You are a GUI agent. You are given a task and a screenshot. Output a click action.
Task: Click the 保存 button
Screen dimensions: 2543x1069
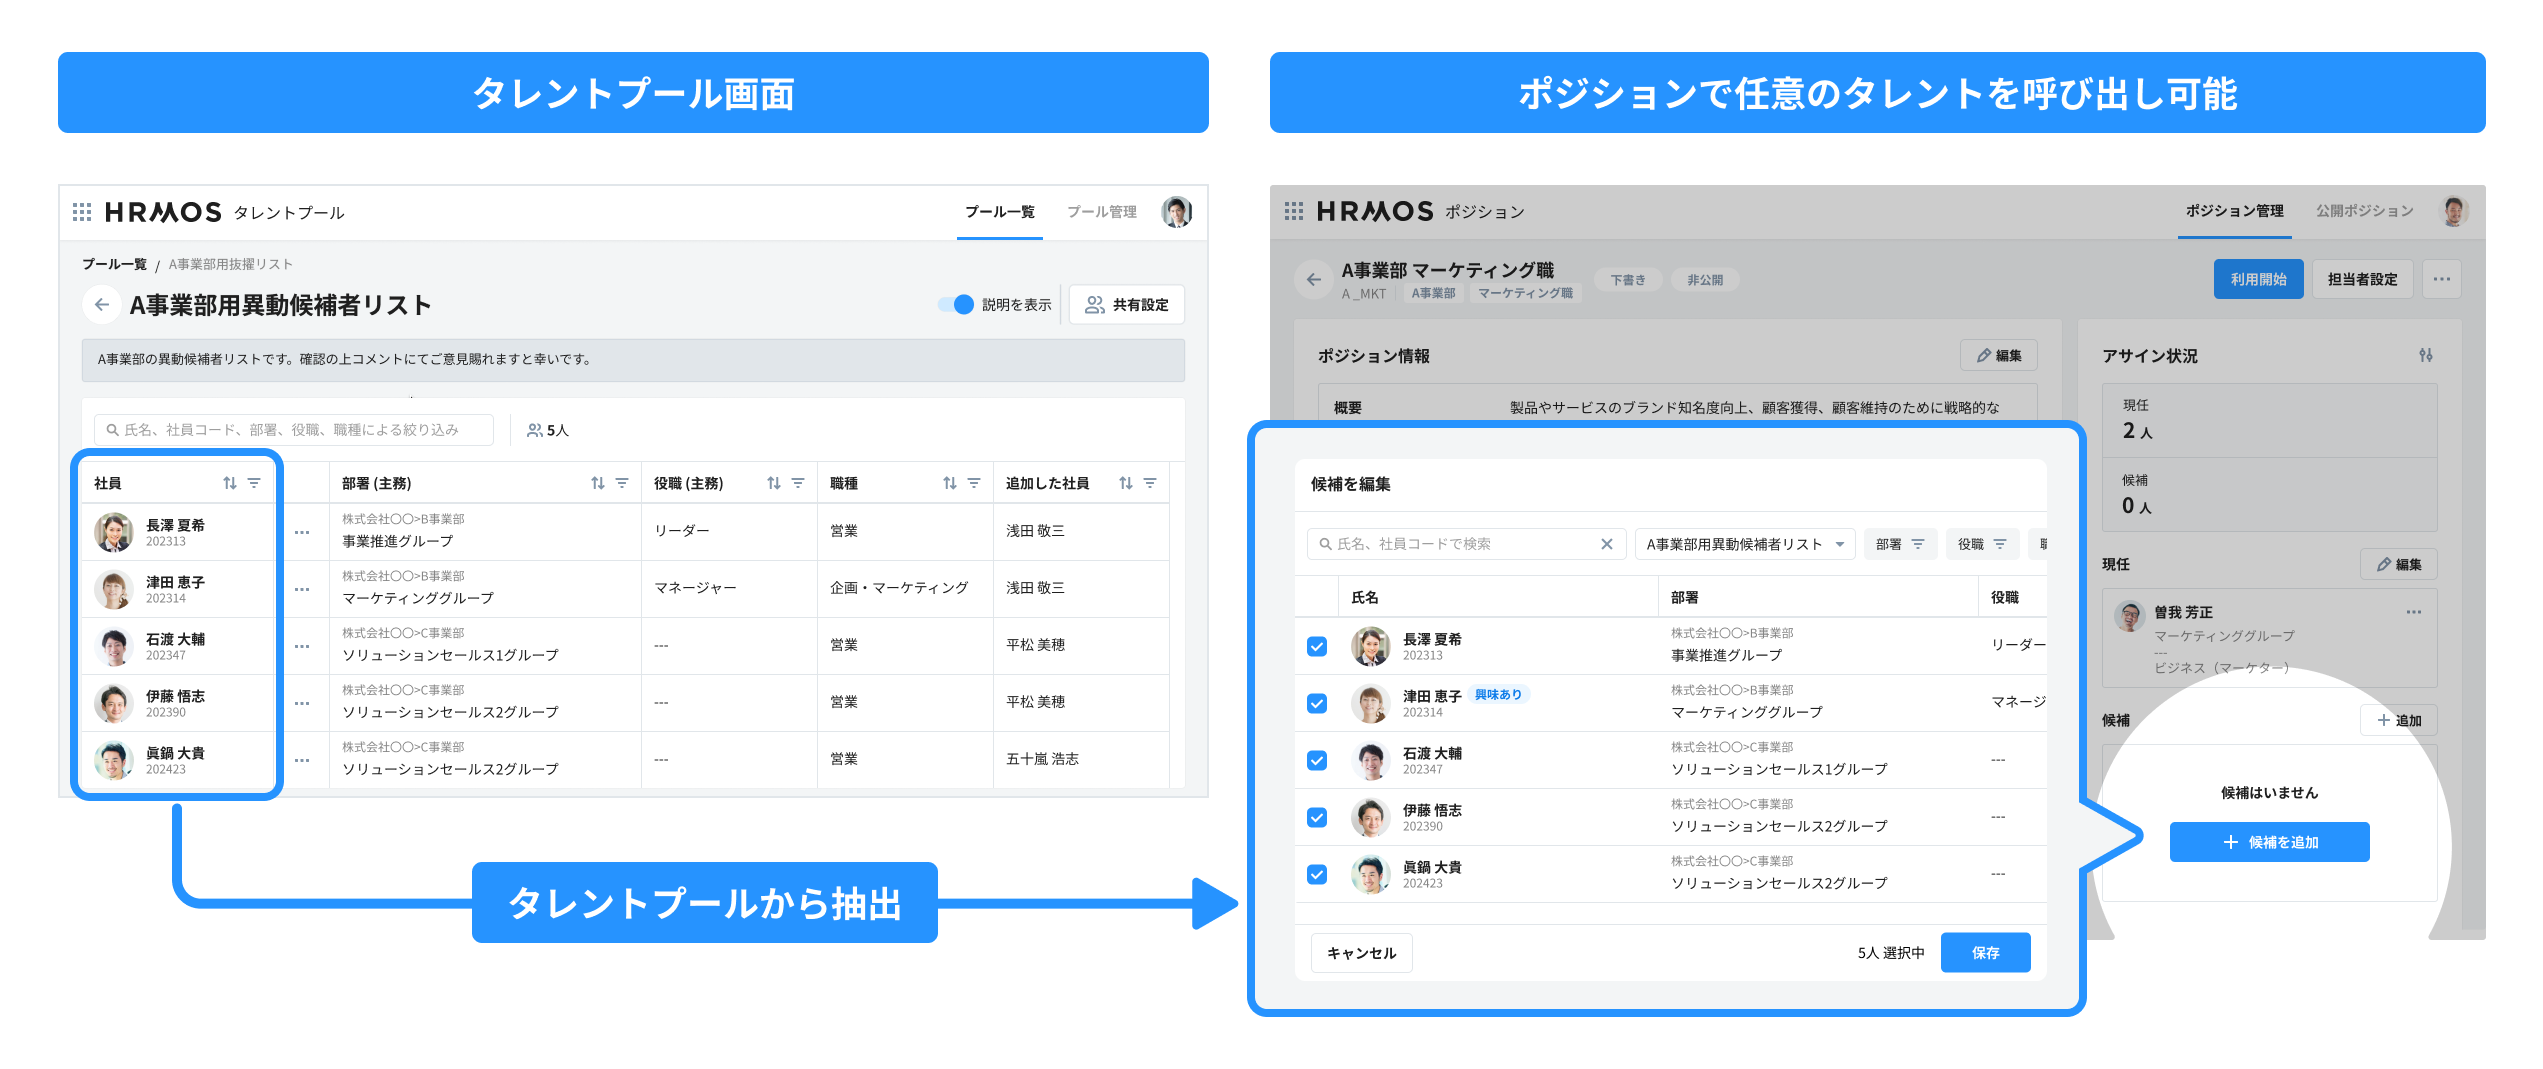pyautogui.click(x=1985, y=953)
